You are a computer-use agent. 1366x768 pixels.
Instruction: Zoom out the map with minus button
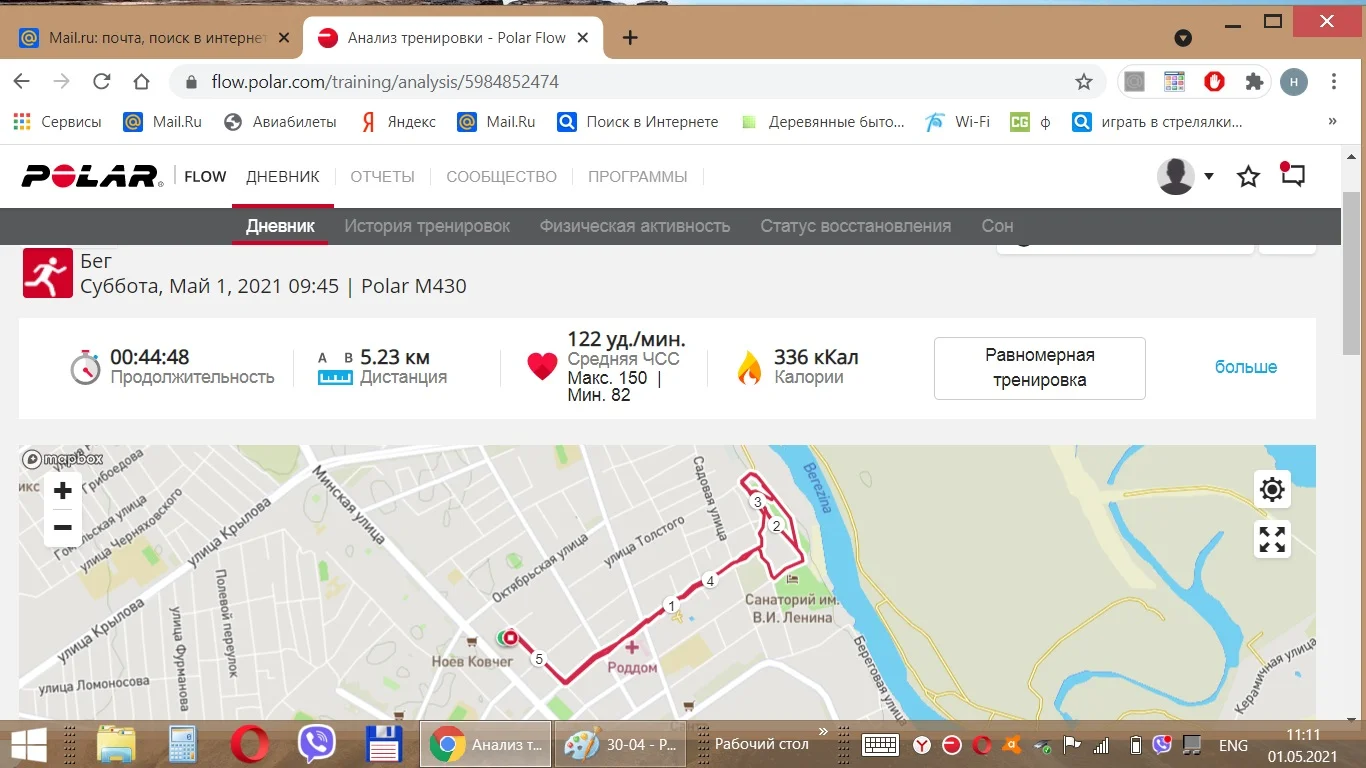click(63, 527)
